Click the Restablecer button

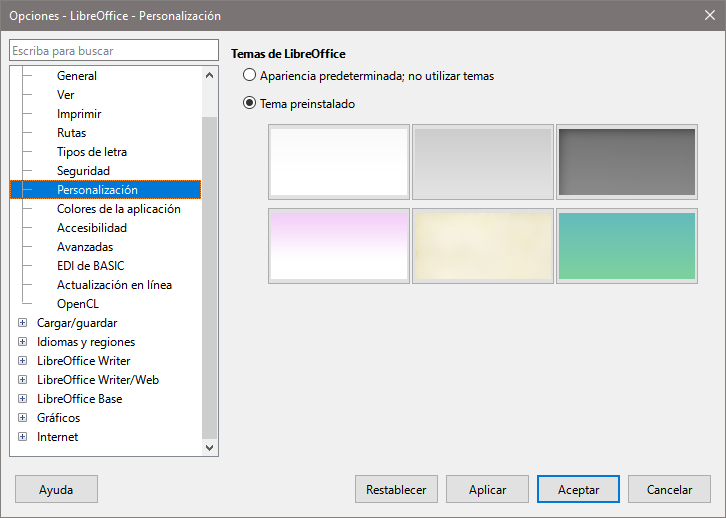tap(396, 489)
